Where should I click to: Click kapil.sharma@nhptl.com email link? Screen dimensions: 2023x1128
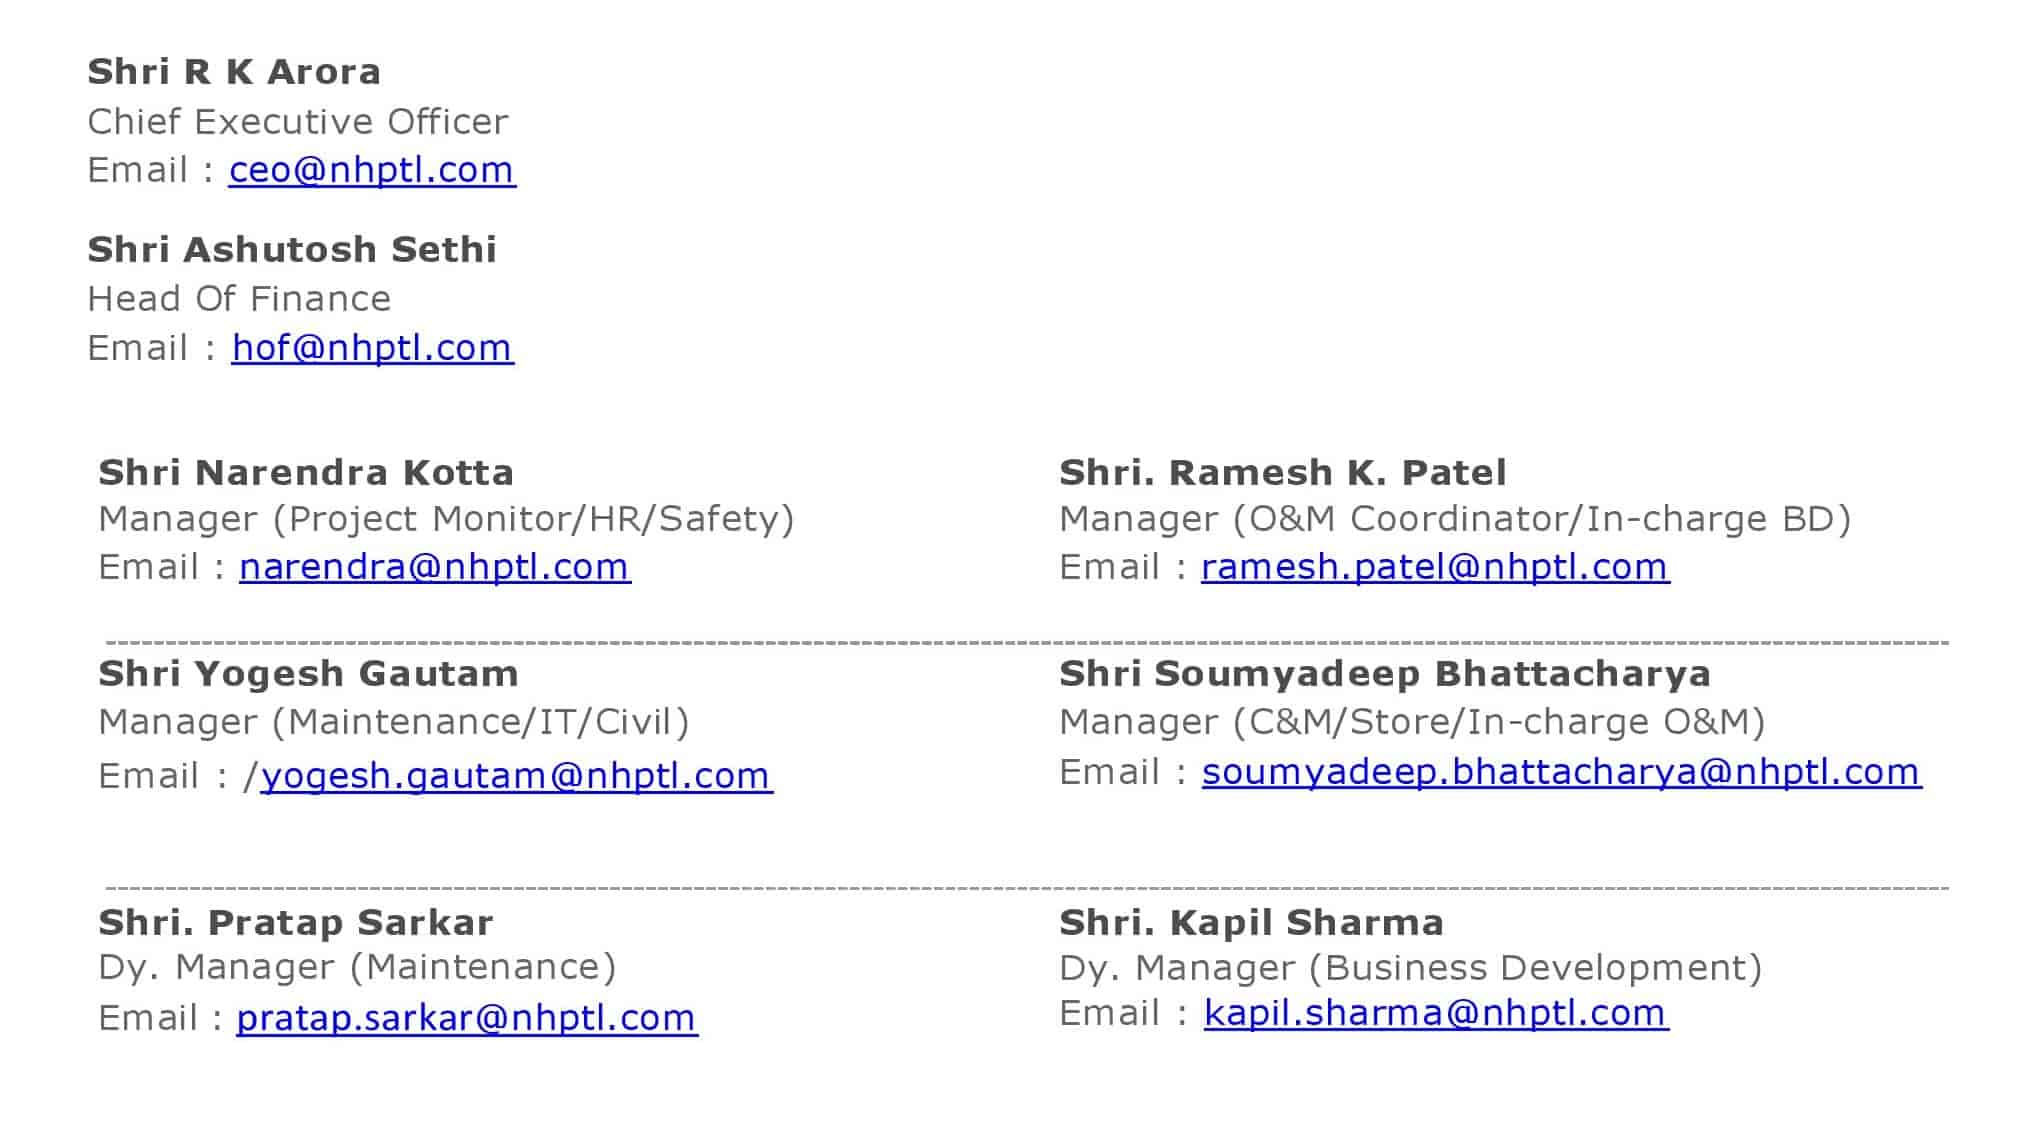click(x=1436, y=1013)
